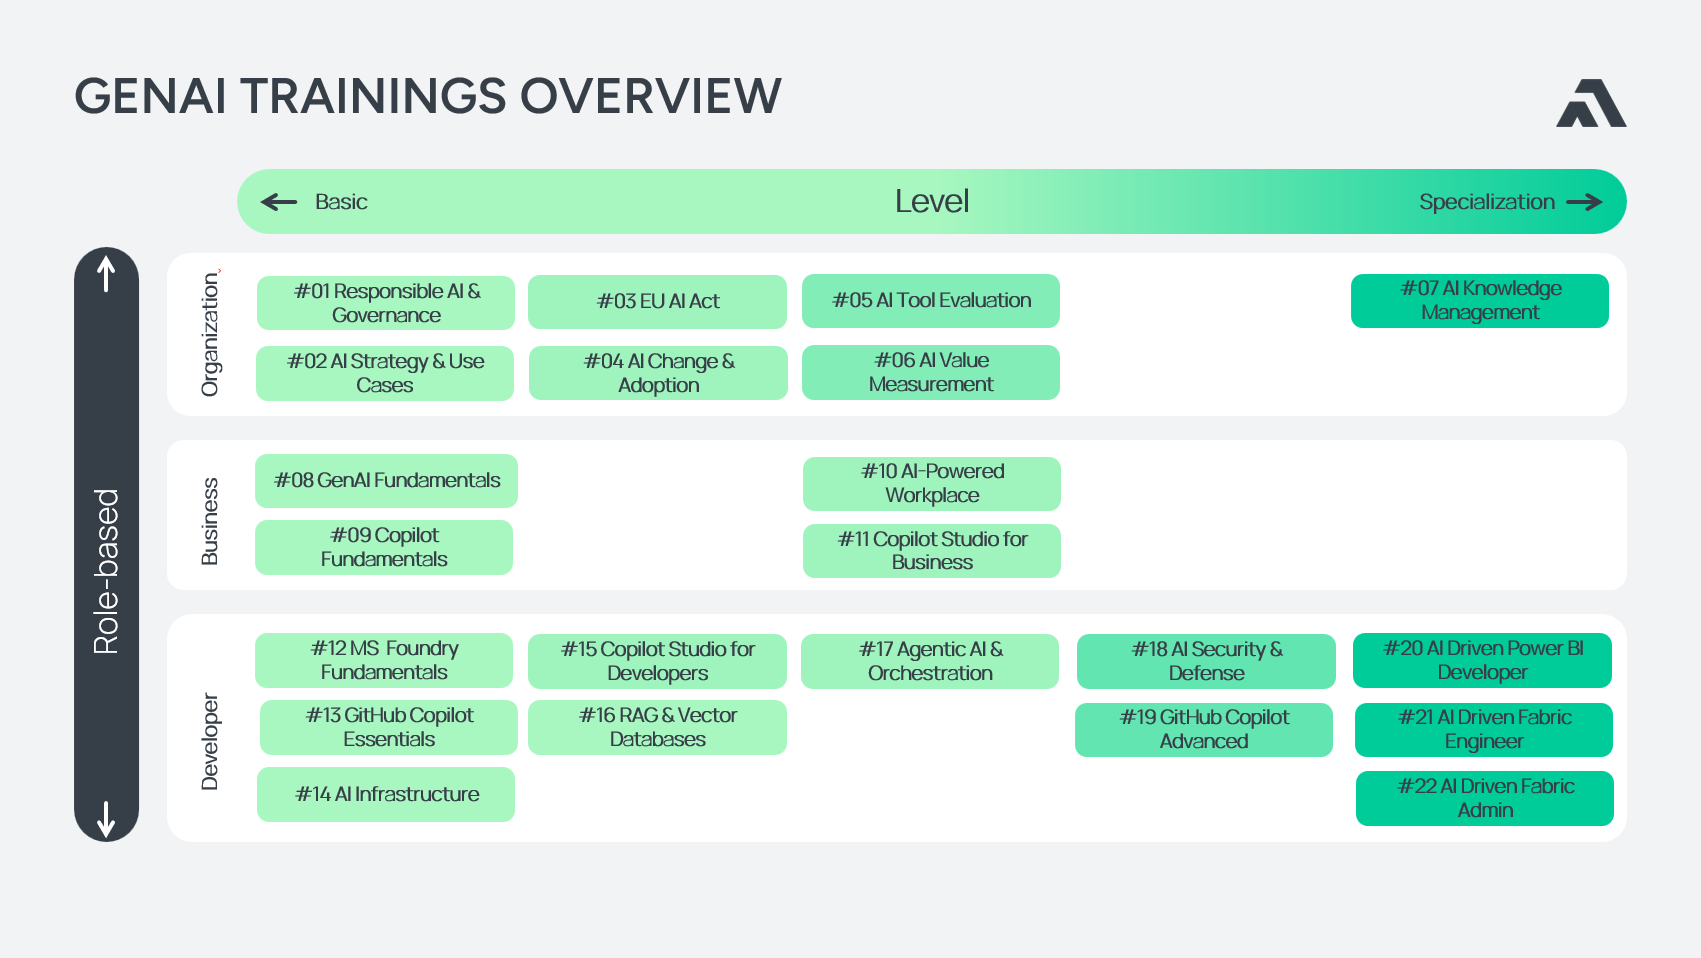Click the down arrow on Role-based bar
This screenshot has width=1701, height=958.
click(x=106, y=819)
